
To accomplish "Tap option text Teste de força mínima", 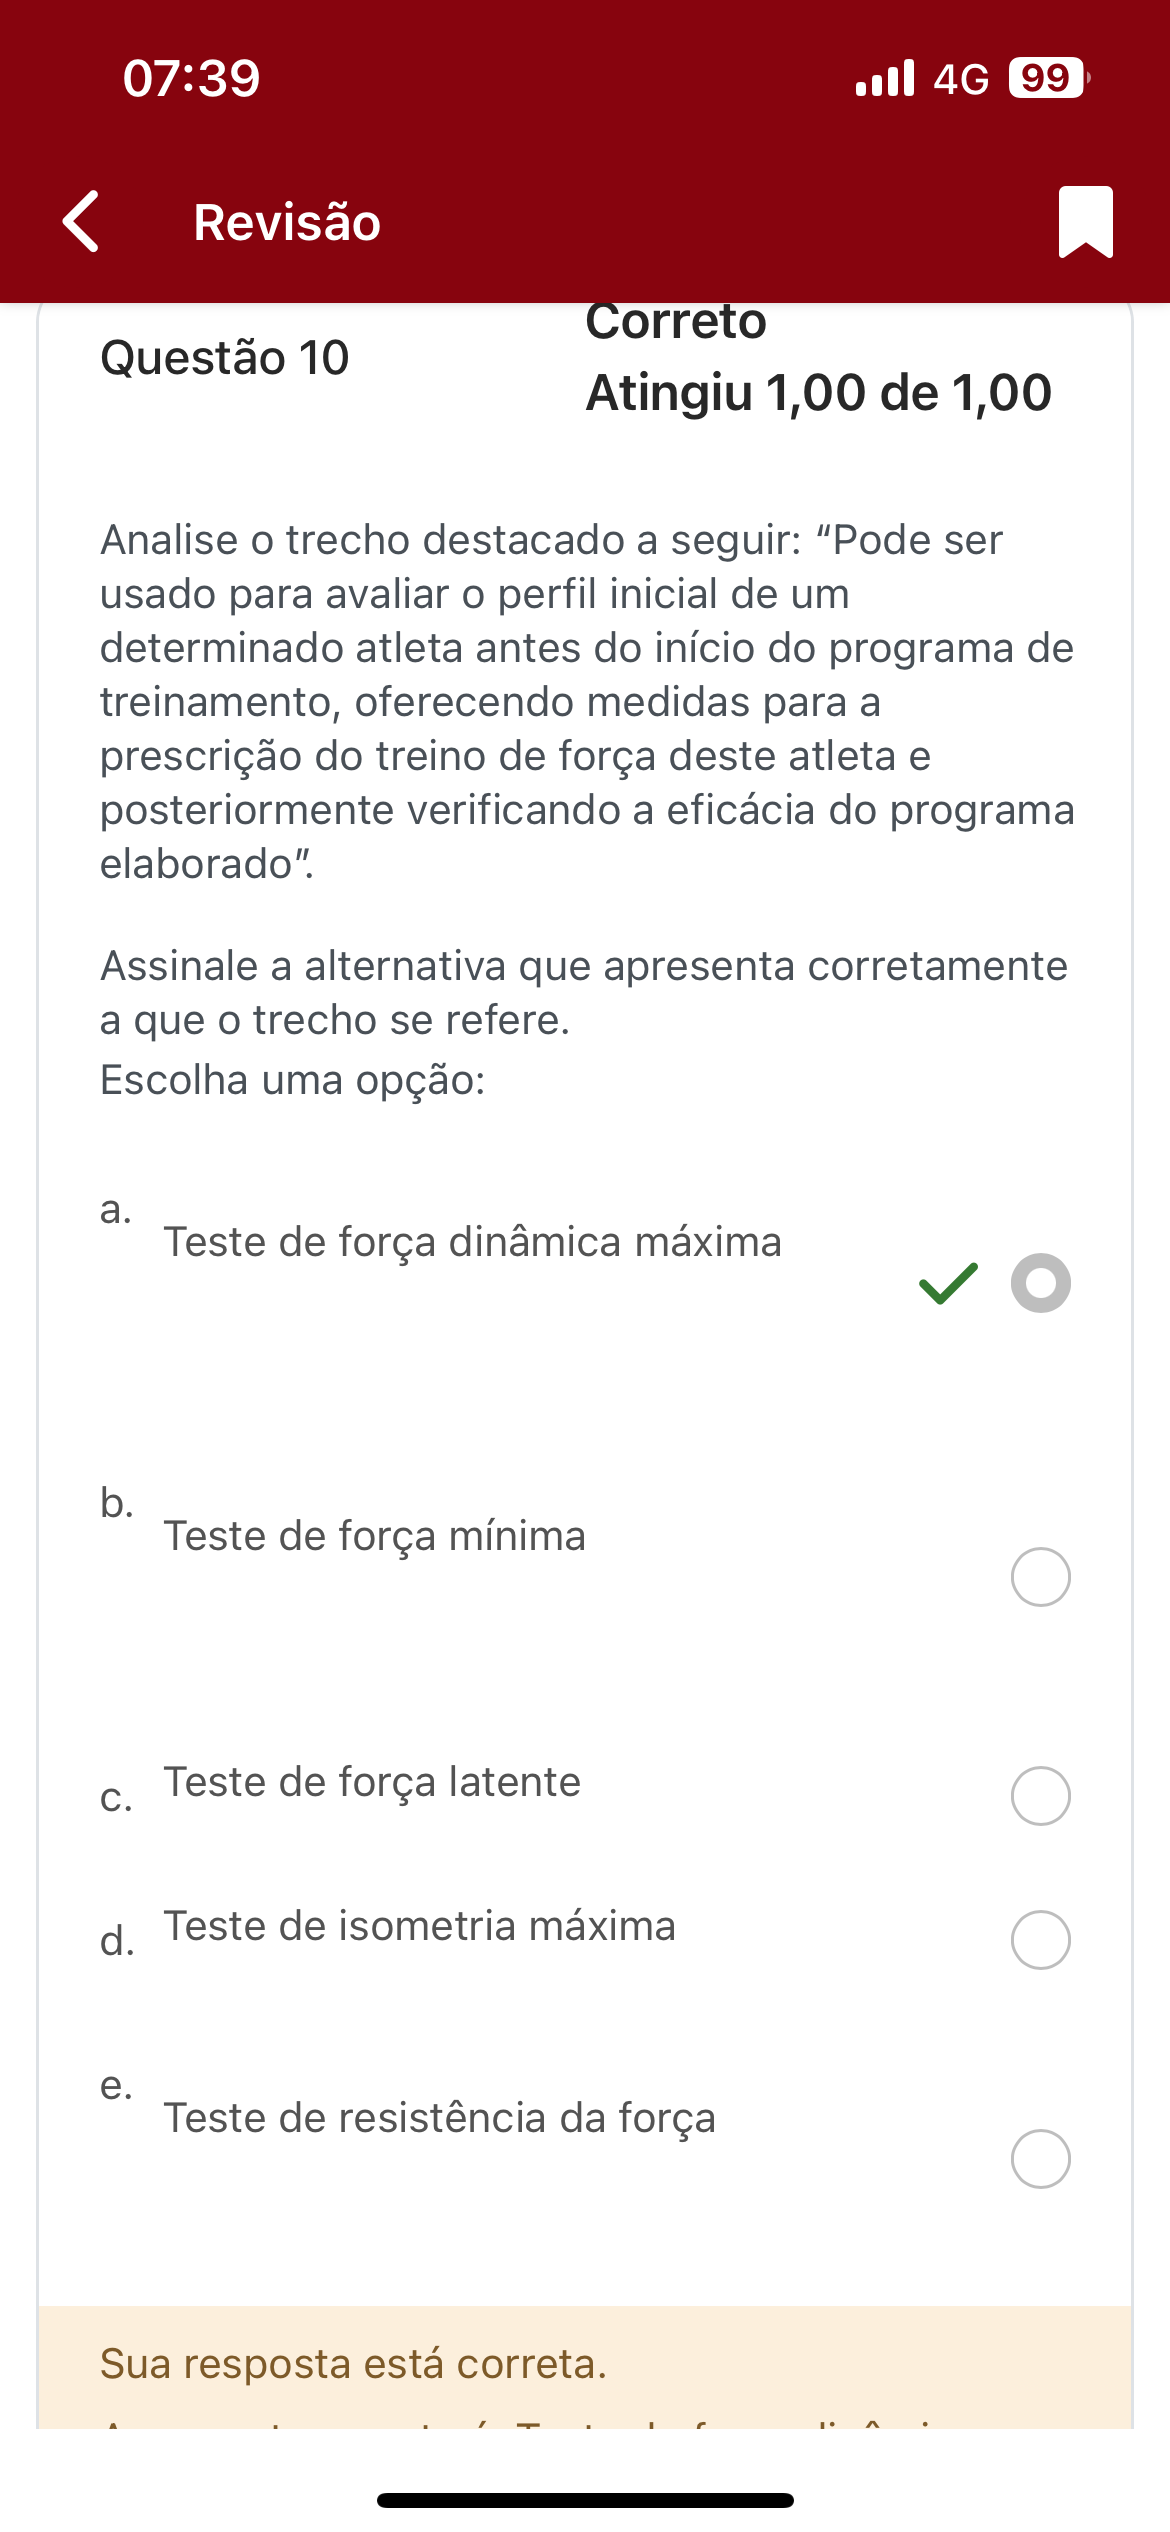I will [x=375, y=1536].
